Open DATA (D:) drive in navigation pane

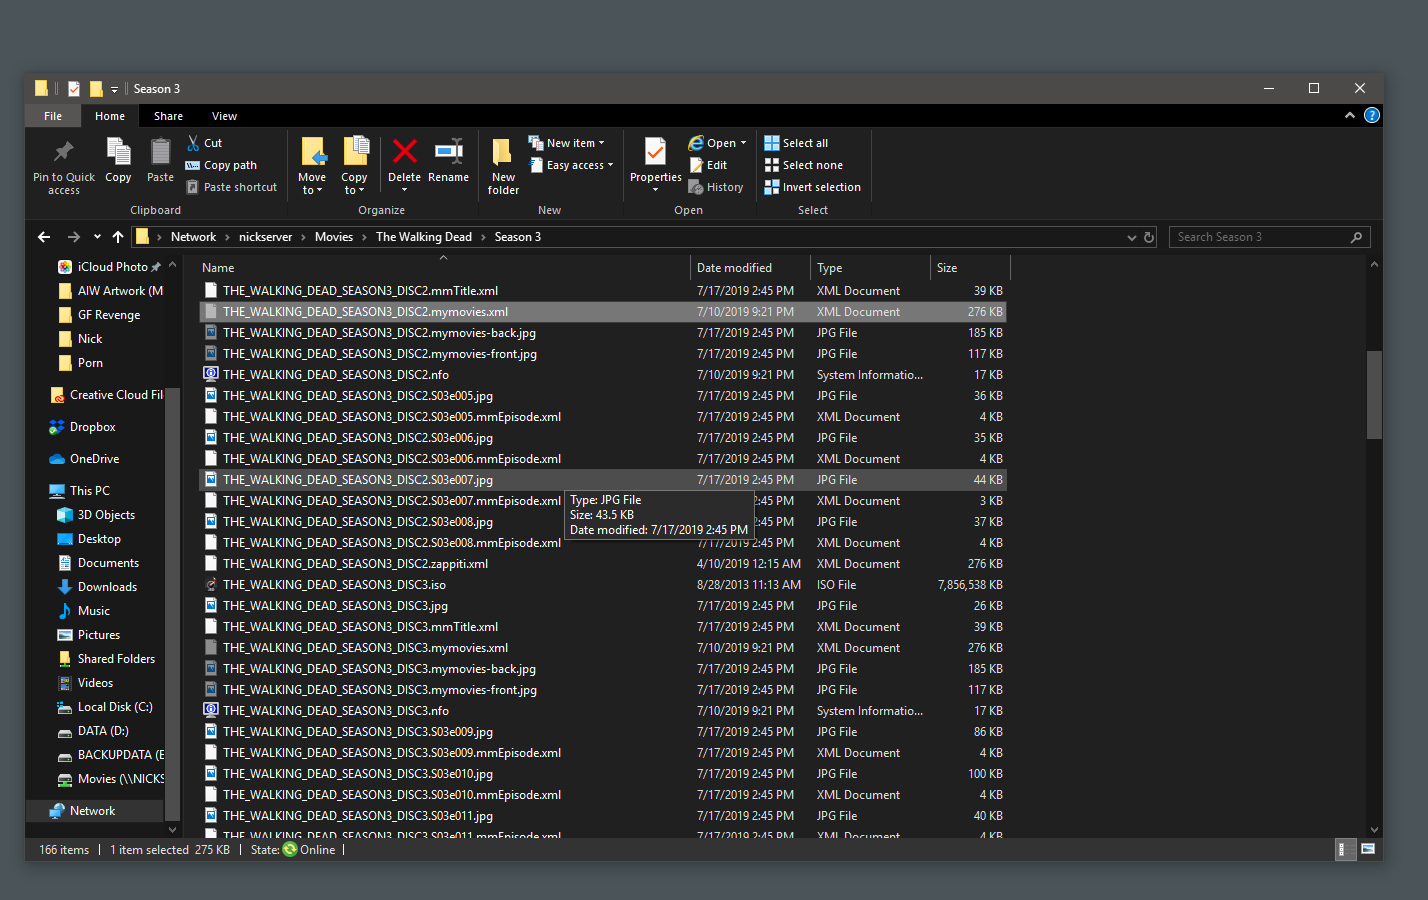pyautogui.click(x=93, y=731)
